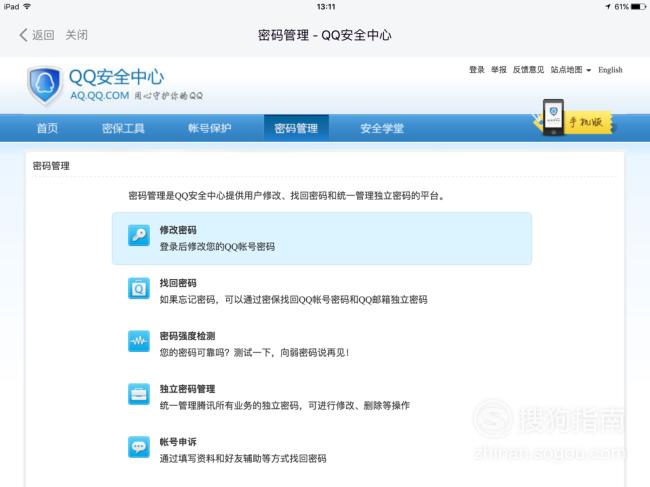Tap the location arrow status icon
This screenshot has width=650, height=487.
tap(608, 7)
